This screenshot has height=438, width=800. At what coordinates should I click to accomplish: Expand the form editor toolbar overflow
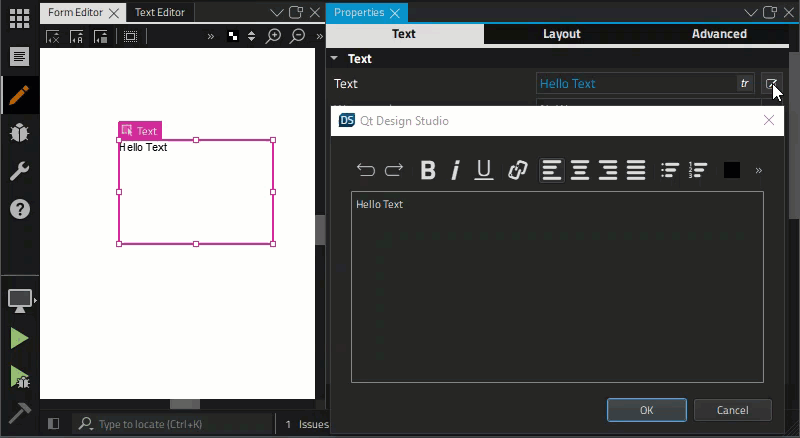point(210,36)
